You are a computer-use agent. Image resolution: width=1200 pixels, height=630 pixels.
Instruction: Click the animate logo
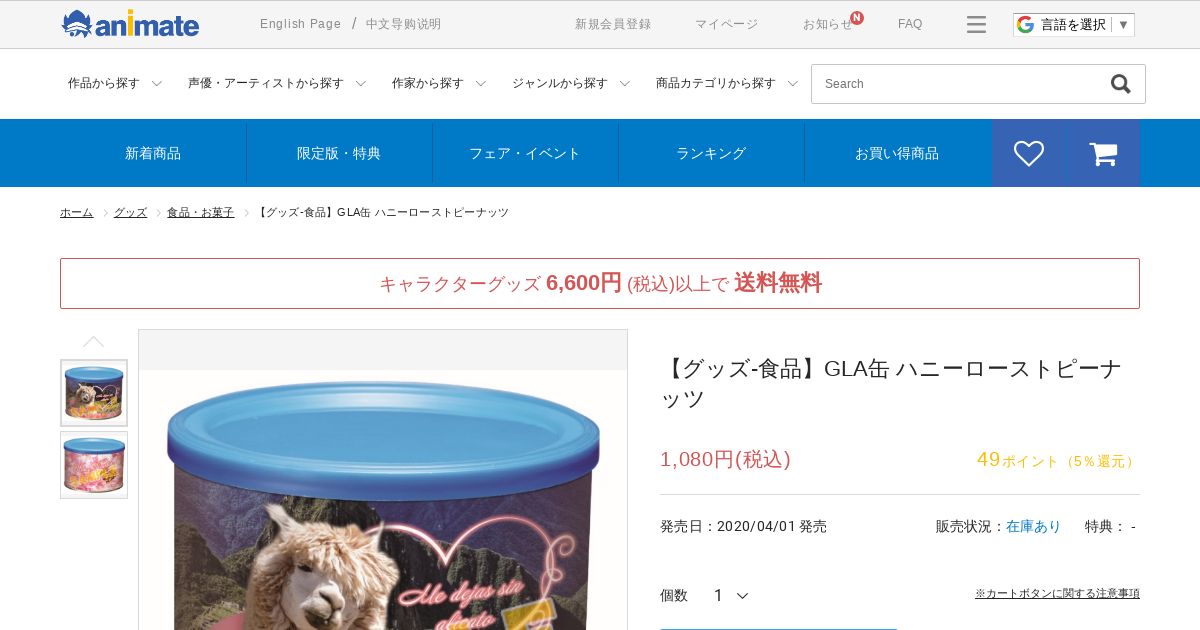[x=130, y=24]
